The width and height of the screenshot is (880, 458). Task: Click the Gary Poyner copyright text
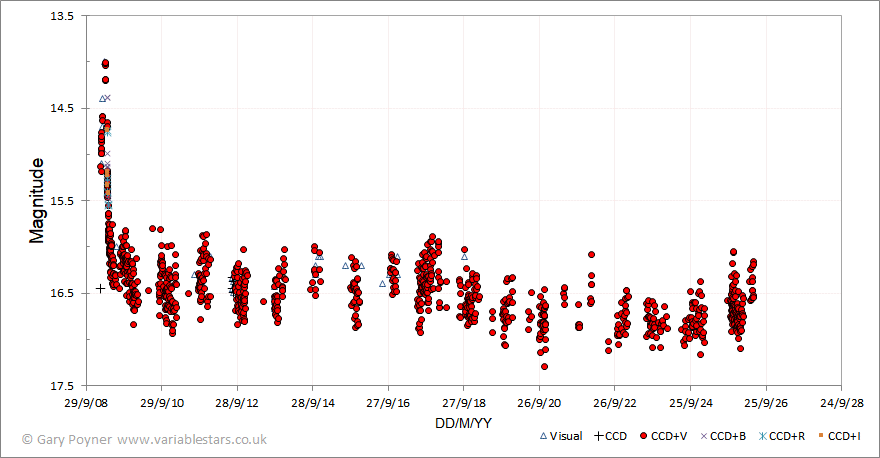(x=67, y=439)
